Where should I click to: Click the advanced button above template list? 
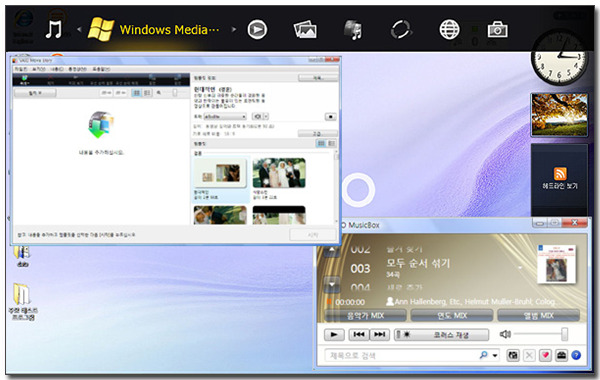click(x=318, y=134)
